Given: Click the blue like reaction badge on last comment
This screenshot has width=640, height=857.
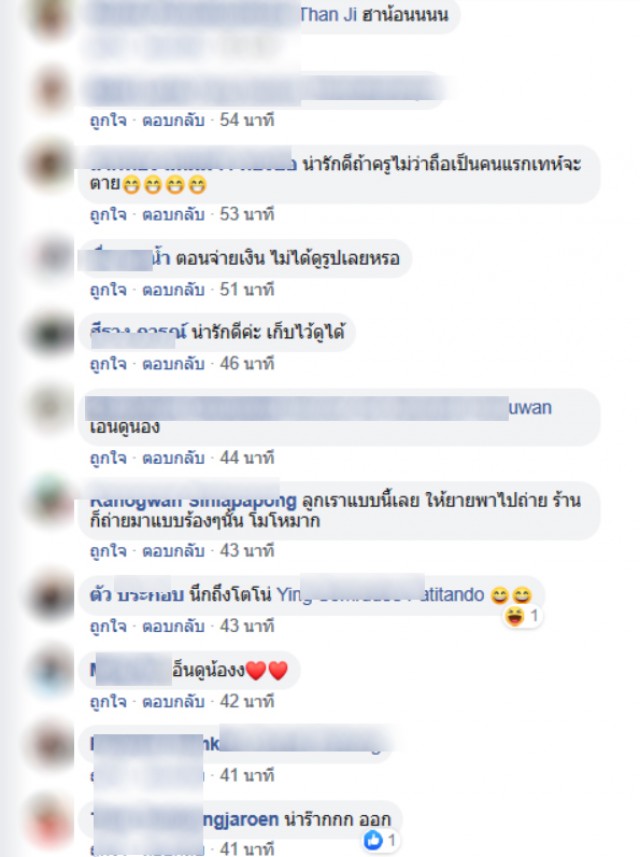Looking at the screenshot, I should click(381, 840).
